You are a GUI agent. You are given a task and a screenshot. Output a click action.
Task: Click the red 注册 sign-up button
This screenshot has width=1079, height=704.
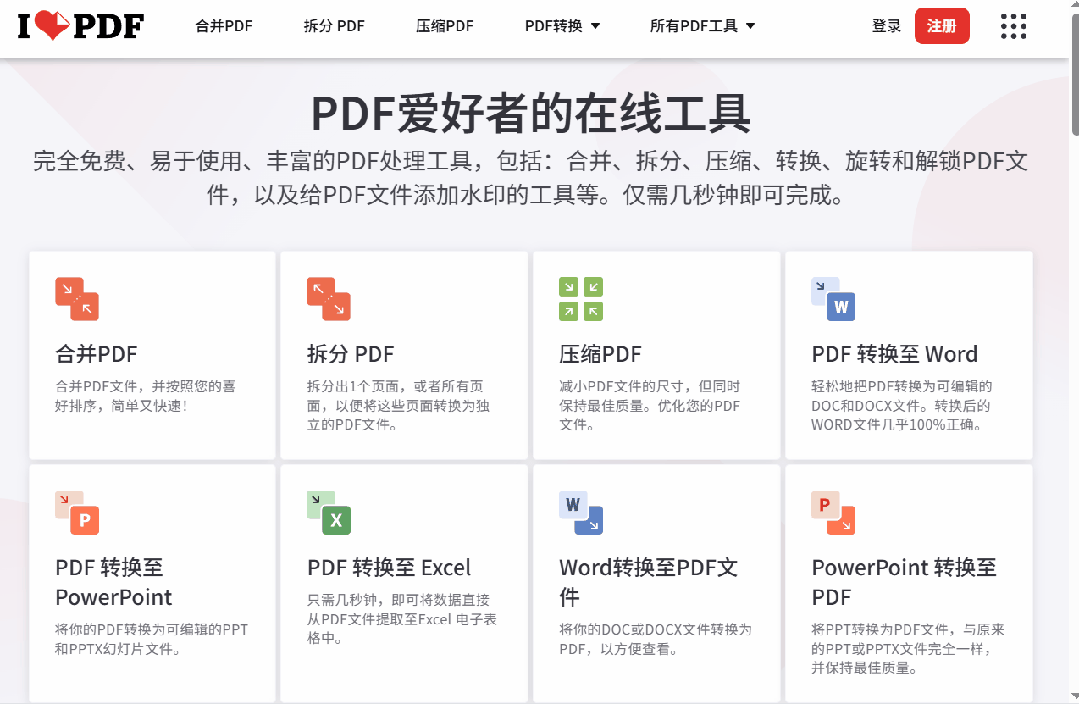942,26
